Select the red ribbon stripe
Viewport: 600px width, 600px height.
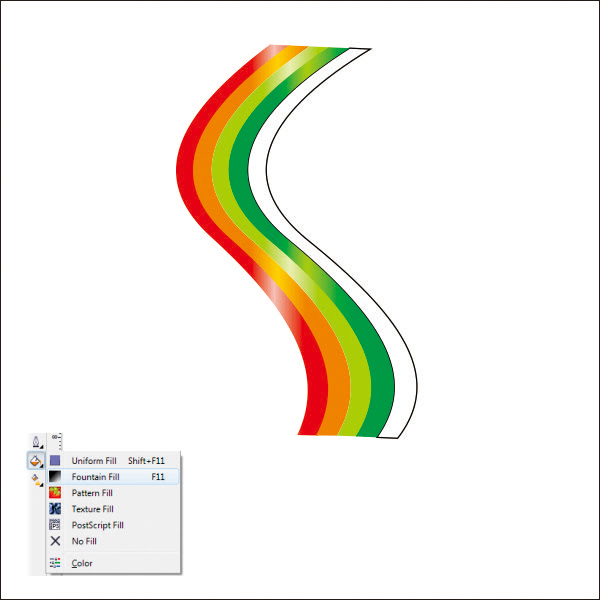click(x=185, y=168)
